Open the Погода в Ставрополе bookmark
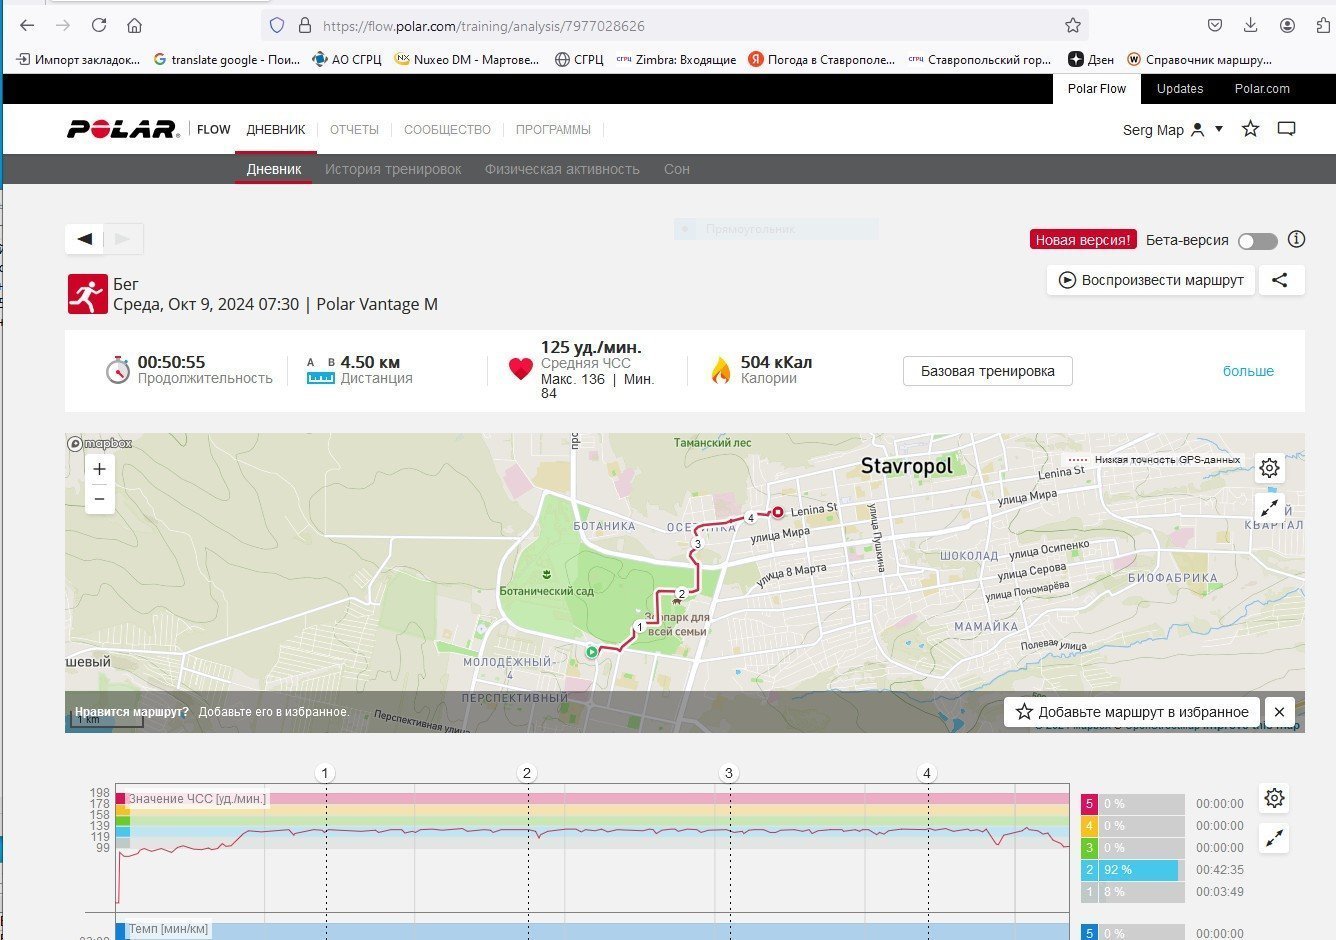This screenshot has height=940, width=1336. (822, 59)
